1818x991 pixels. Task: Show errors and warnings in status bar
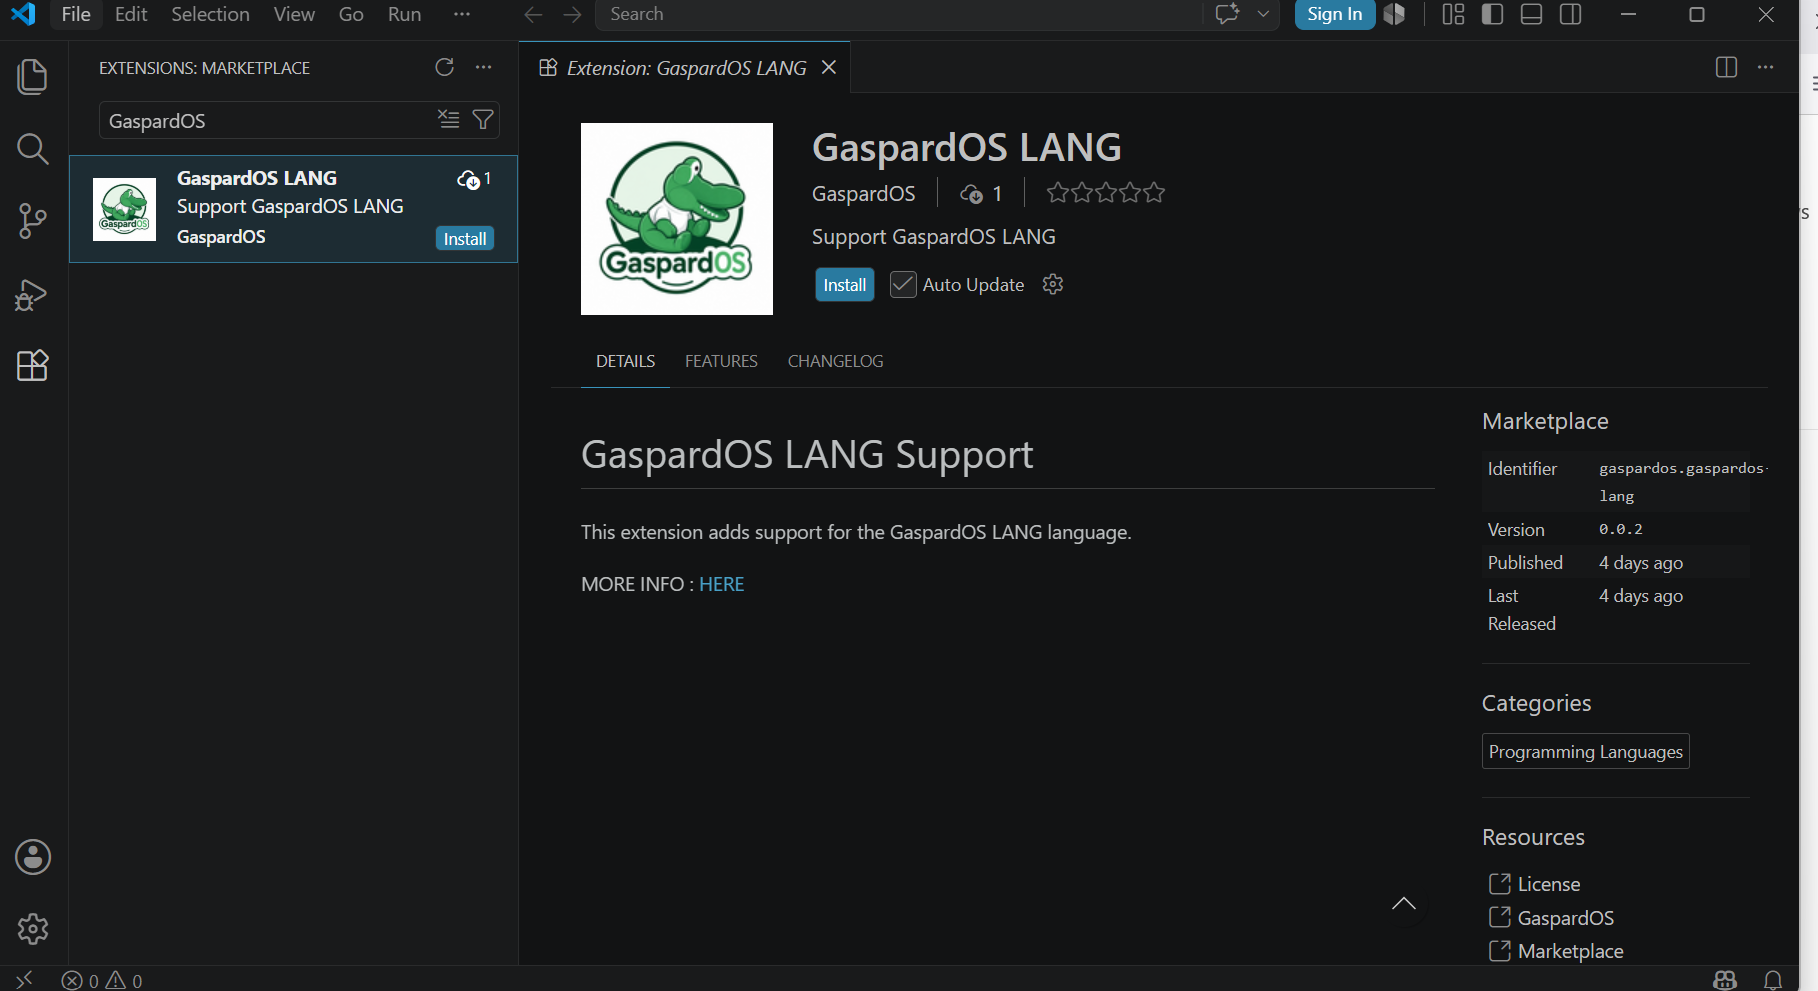click(102, 981)
